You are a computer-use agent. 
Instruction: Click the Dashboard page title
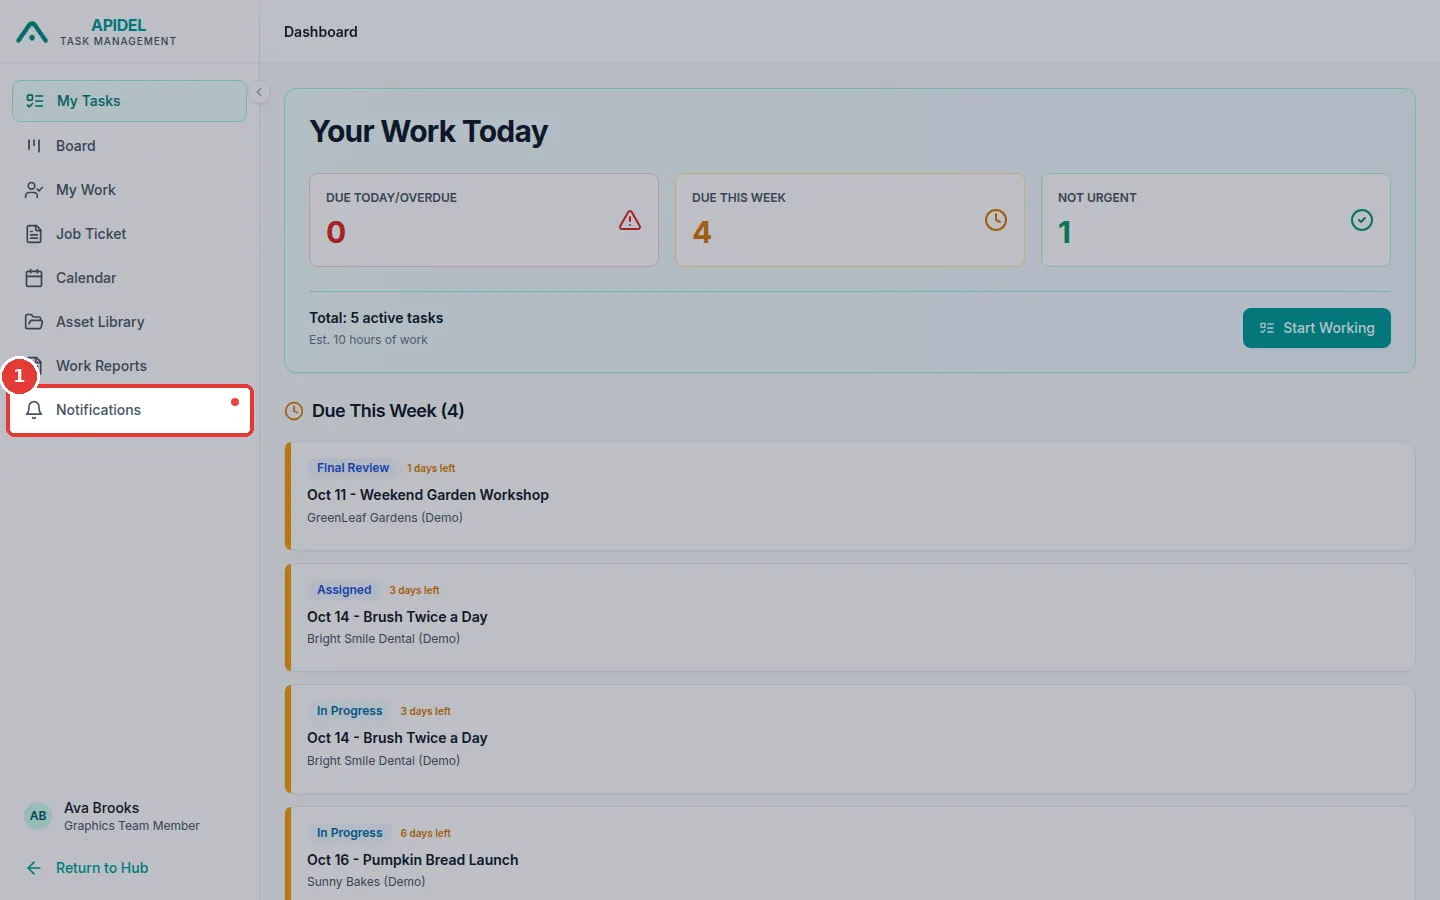tap(321, 32)
